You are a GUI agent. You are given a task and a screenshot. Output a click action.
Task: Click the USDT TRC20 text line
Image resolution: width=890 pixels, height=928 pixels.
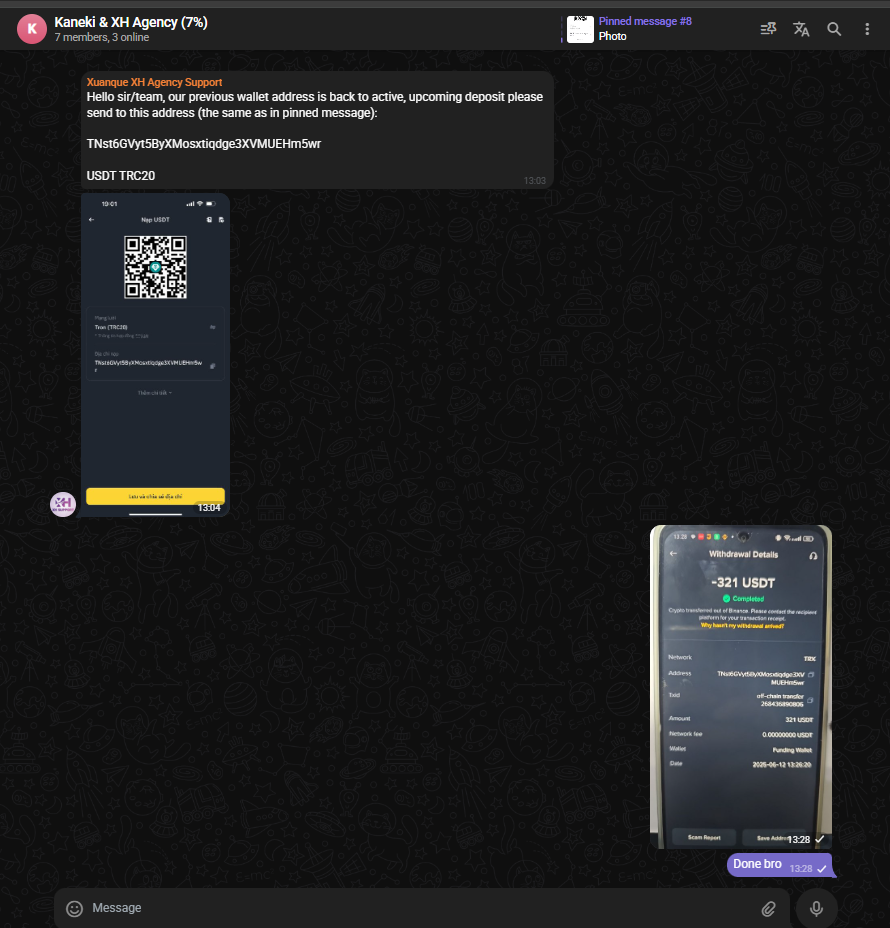pyautogui.click(x=121, y=176)
